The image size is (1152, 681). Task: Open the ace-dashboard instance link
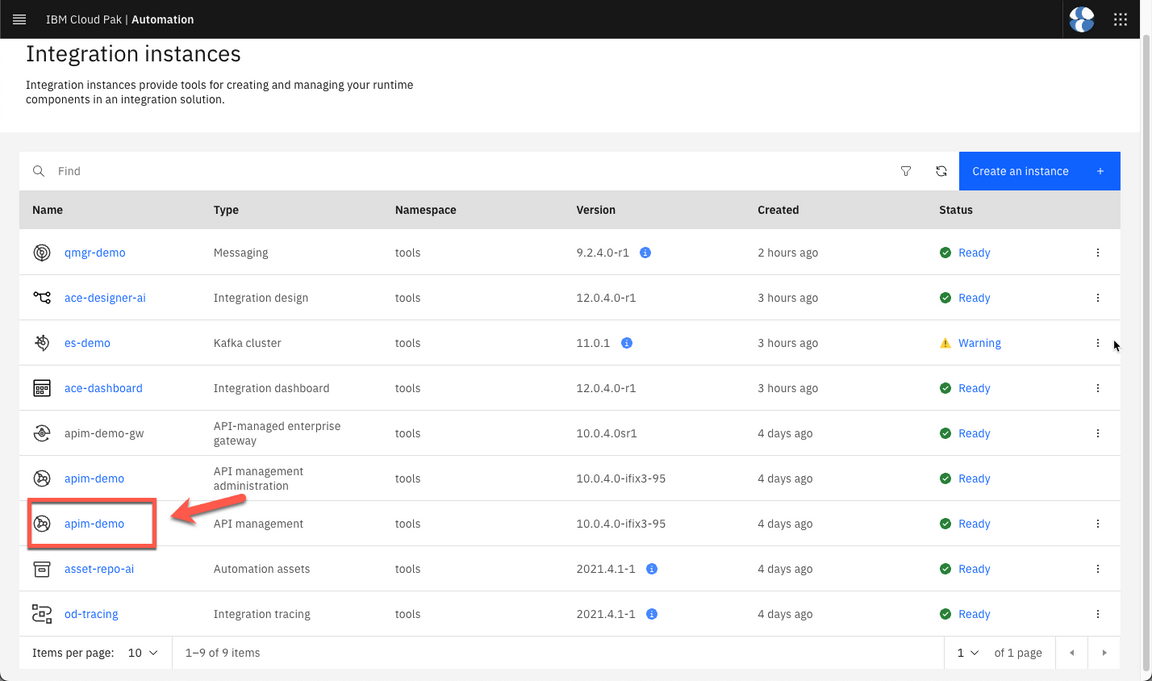103,388
